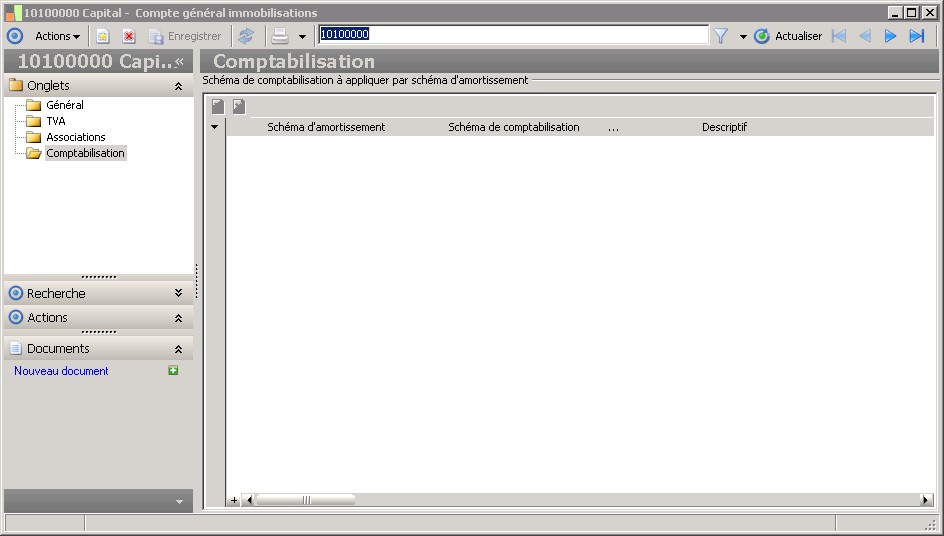Click the horizontal scrollbar left arrow
The height and width of the screenshot is (536, 944).
pos(250,500)
